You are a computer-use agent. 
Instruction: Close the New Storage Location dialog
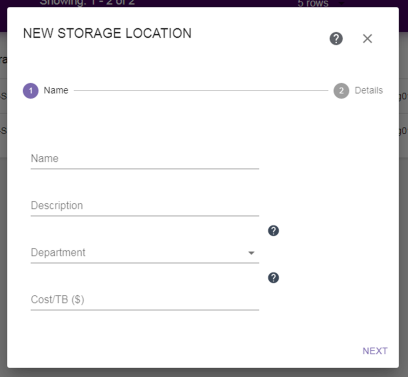point(367,39)
